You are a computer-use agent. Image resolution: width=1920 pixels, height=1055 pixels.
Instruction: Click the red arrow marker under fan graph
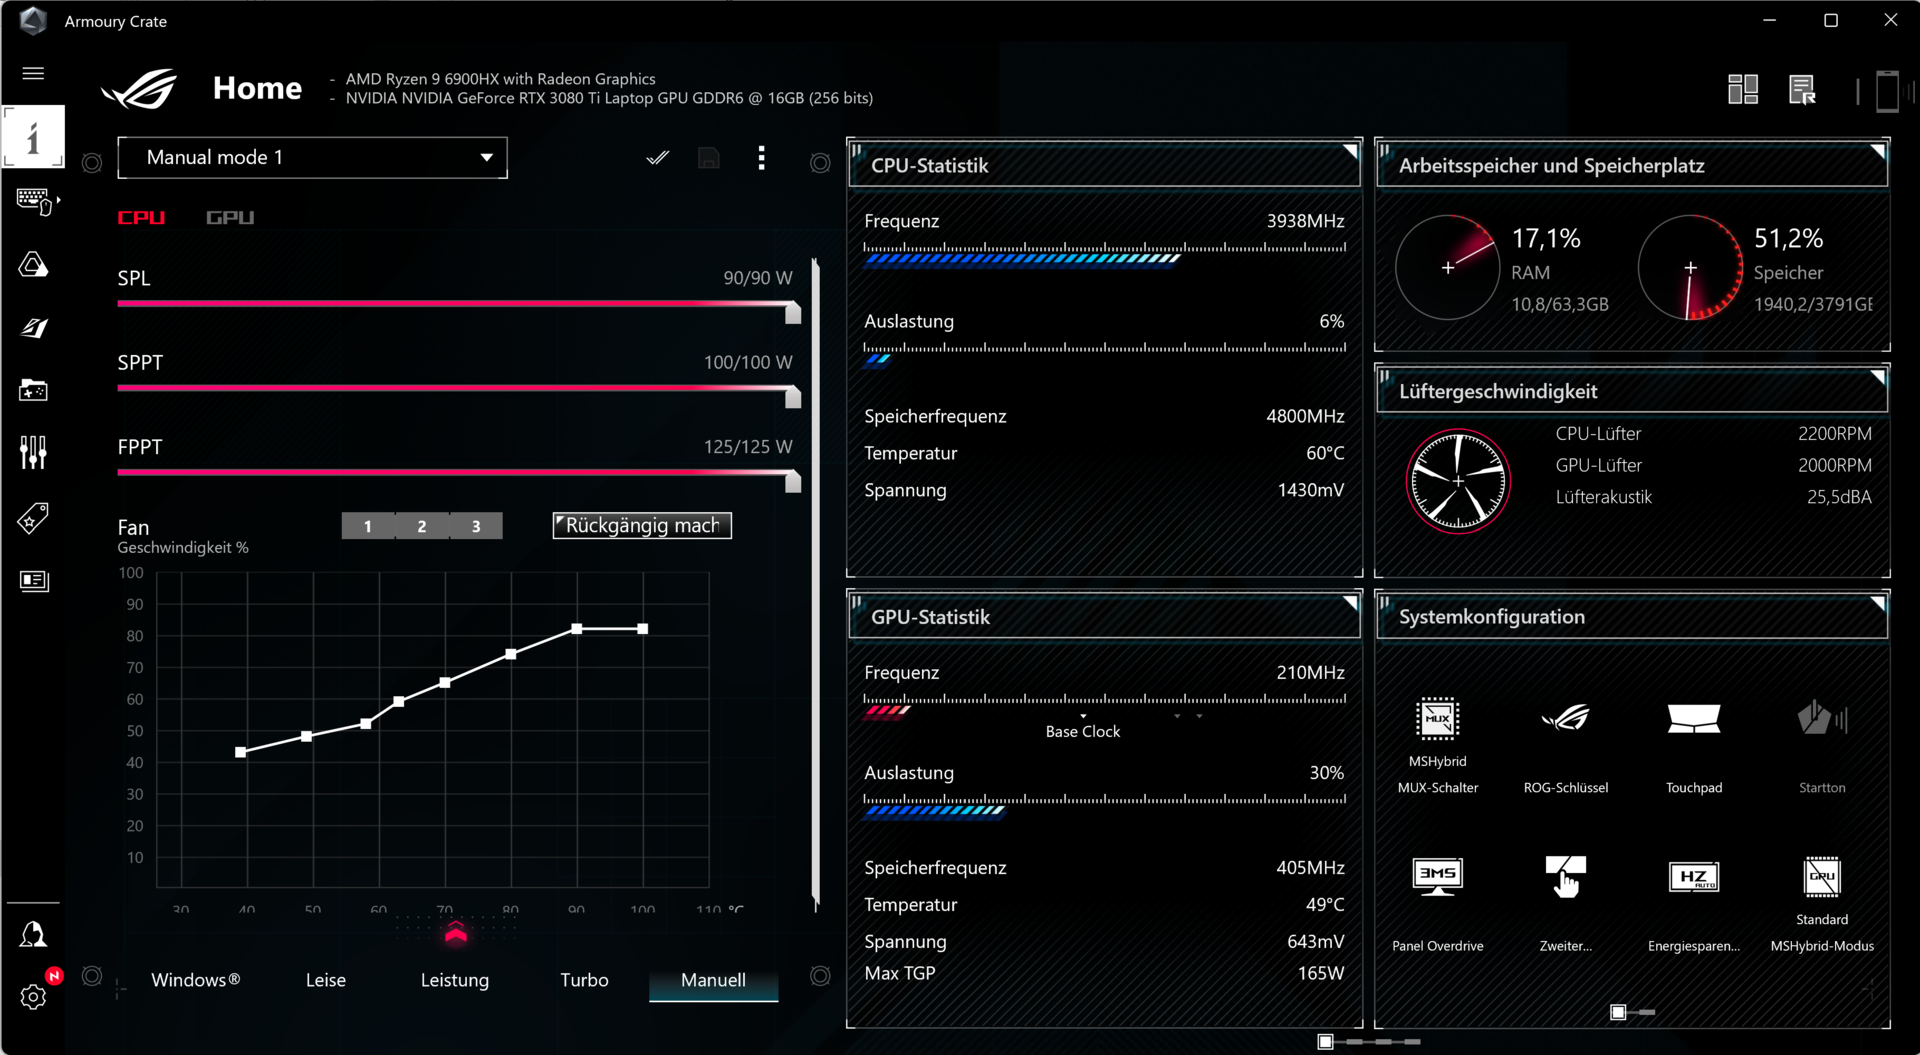[x=456, y=934]
